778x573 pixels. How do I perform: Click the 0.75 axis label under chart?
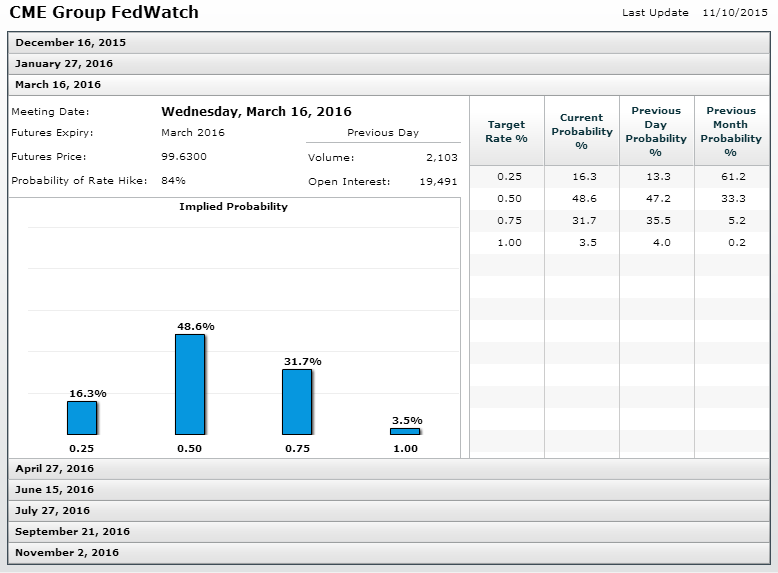coord(297,448)
